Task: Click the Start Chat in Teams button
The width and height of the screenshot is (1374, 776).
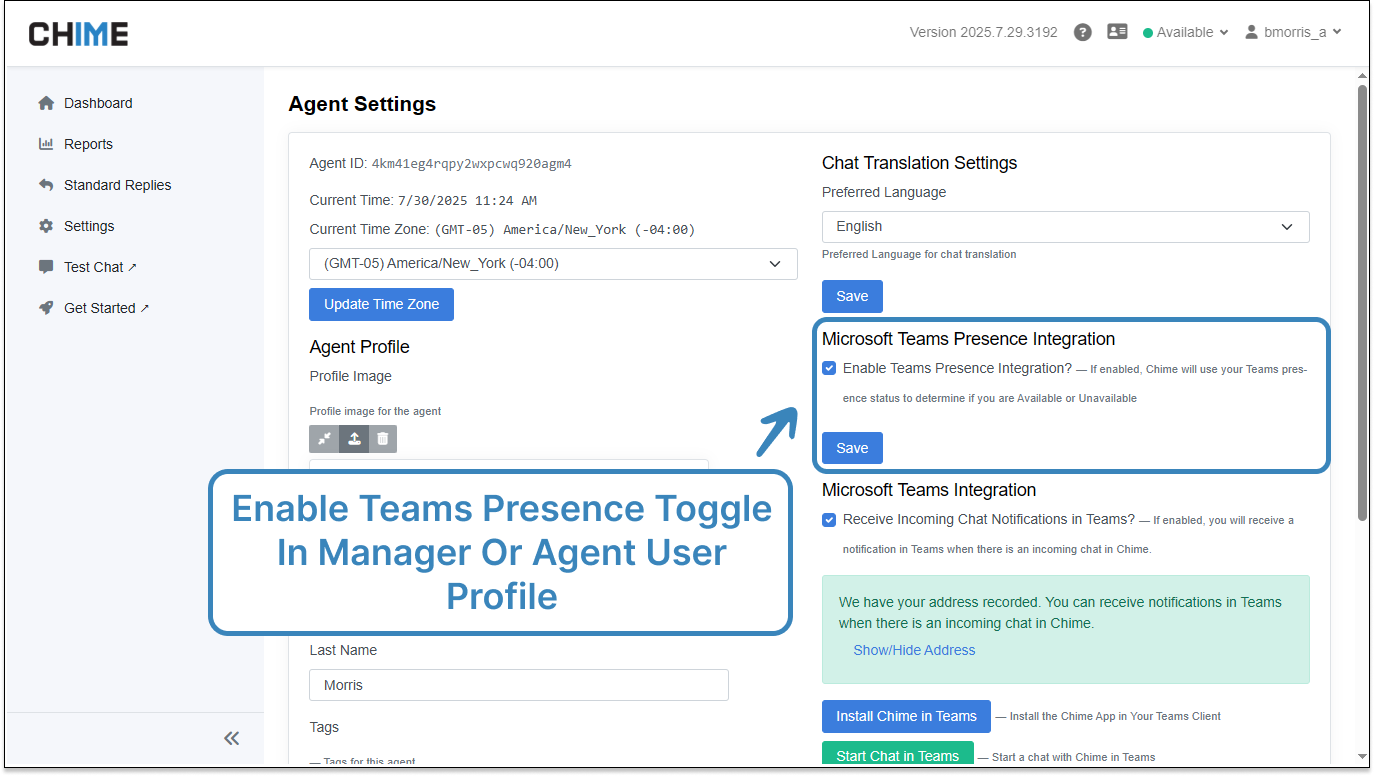Action: point(897,755)
